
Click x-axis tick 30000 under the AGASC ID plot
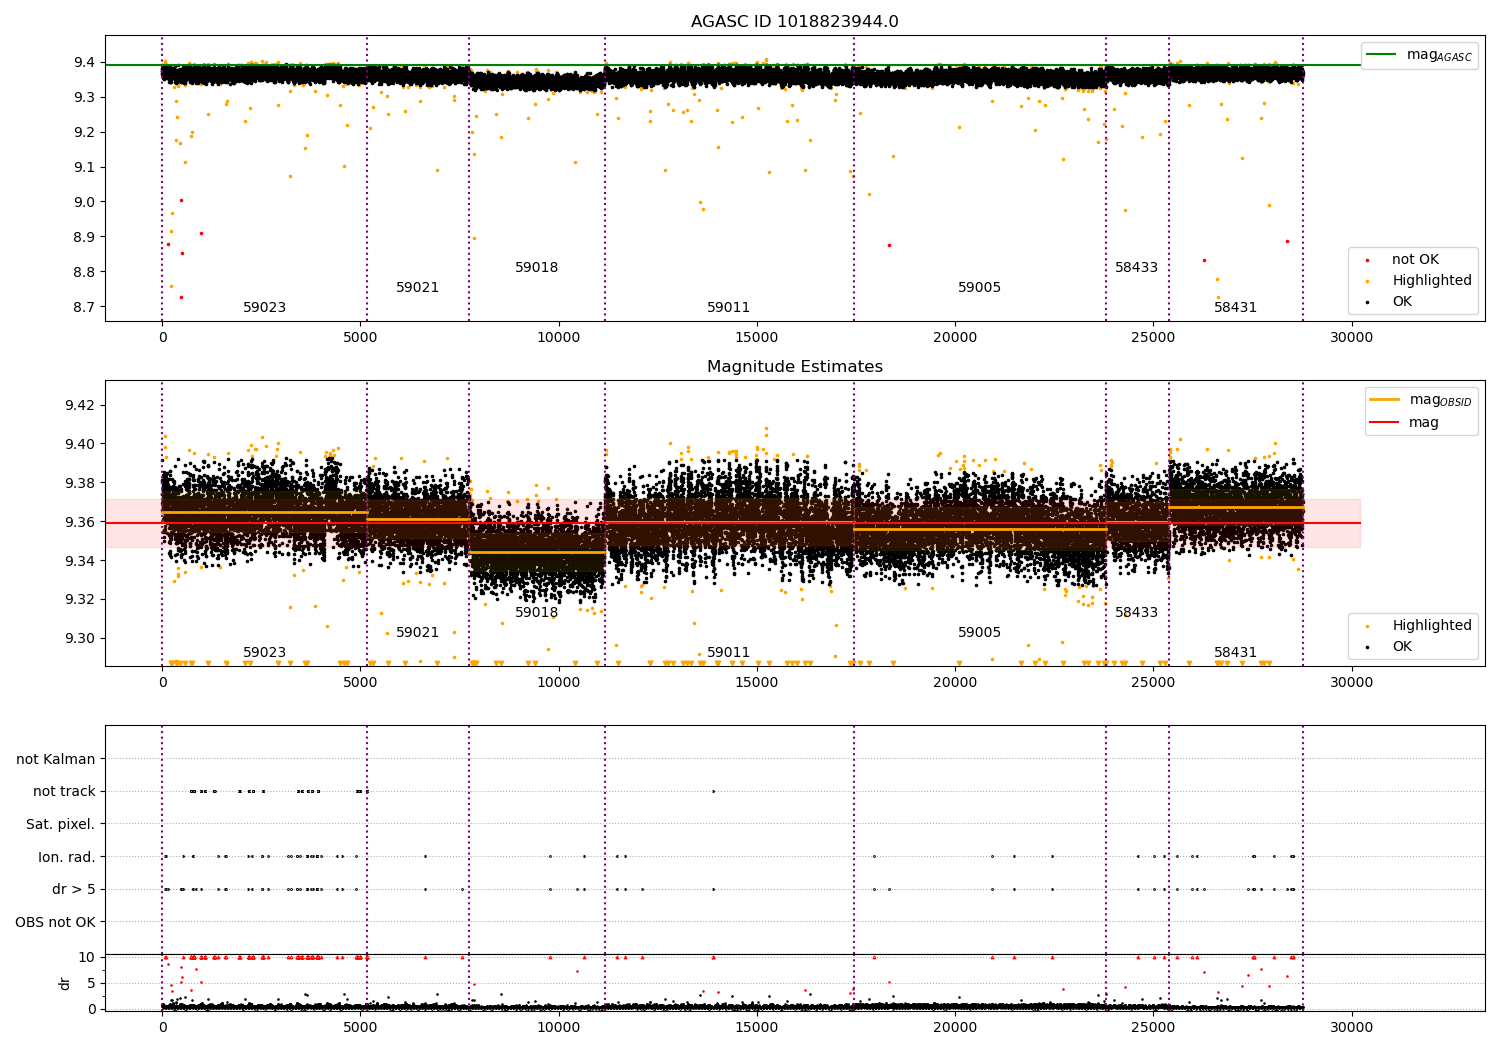pyautogui.click(x=1351, y=338)
